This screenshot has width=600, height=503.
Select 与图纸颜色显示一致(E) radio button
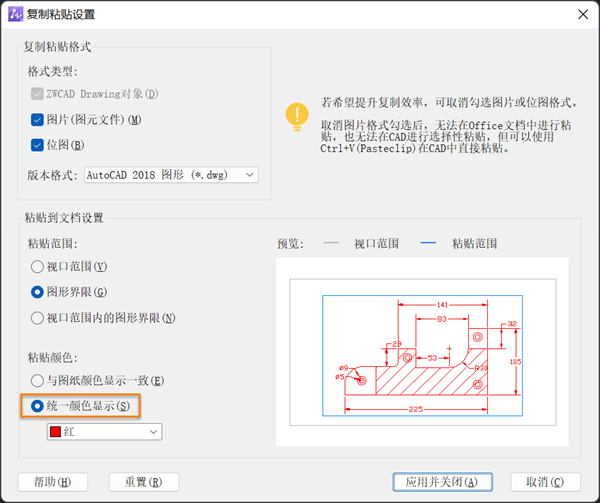coord(37,381)
